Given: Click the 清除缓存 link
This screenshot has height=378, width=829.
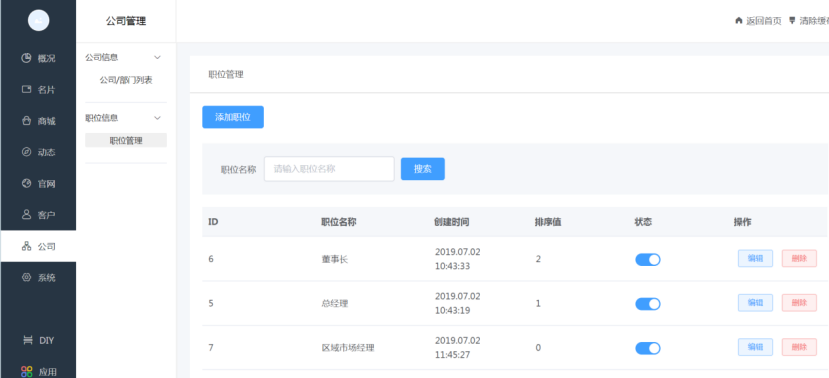Looking at the screenshot, I should pos(814,21).
